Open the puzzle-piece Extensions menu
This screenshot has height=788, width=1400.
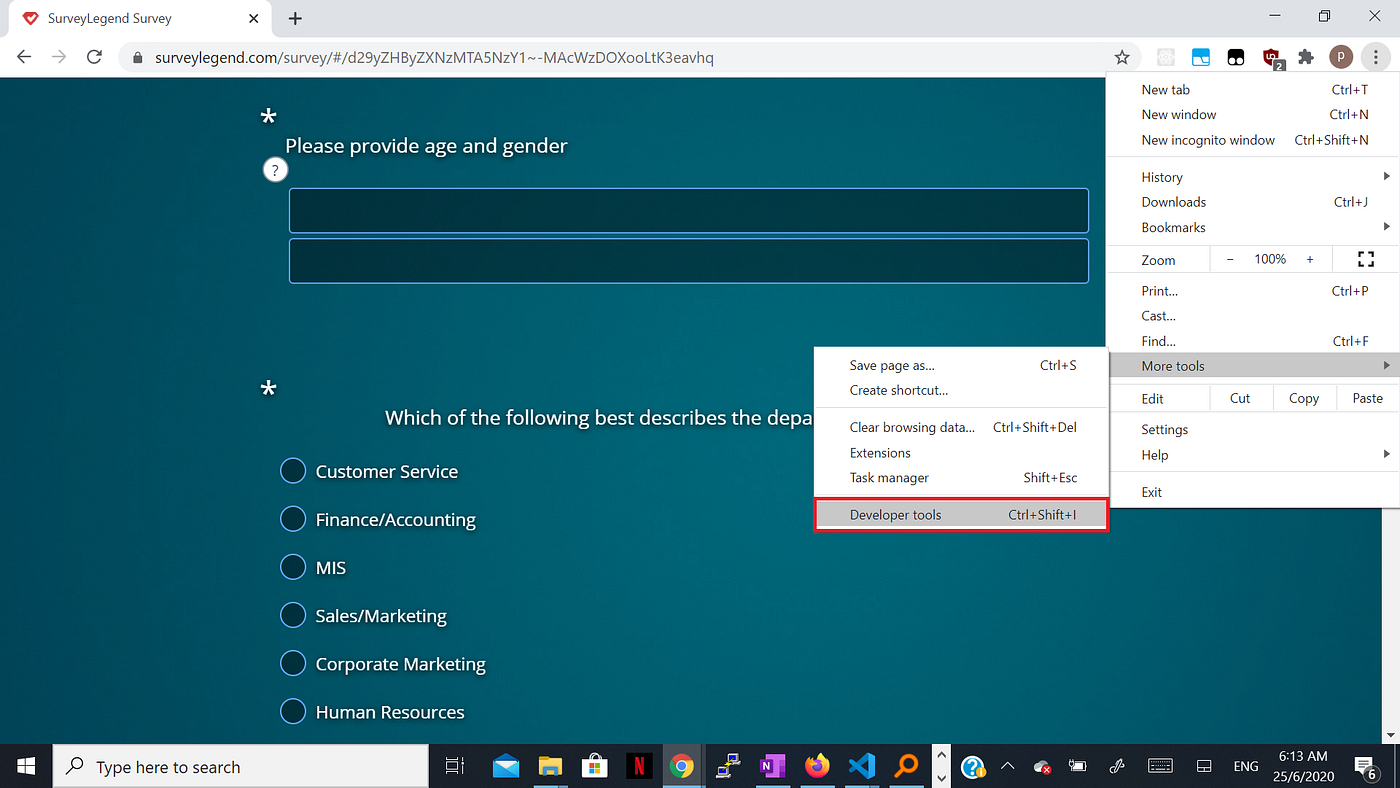1306,57
